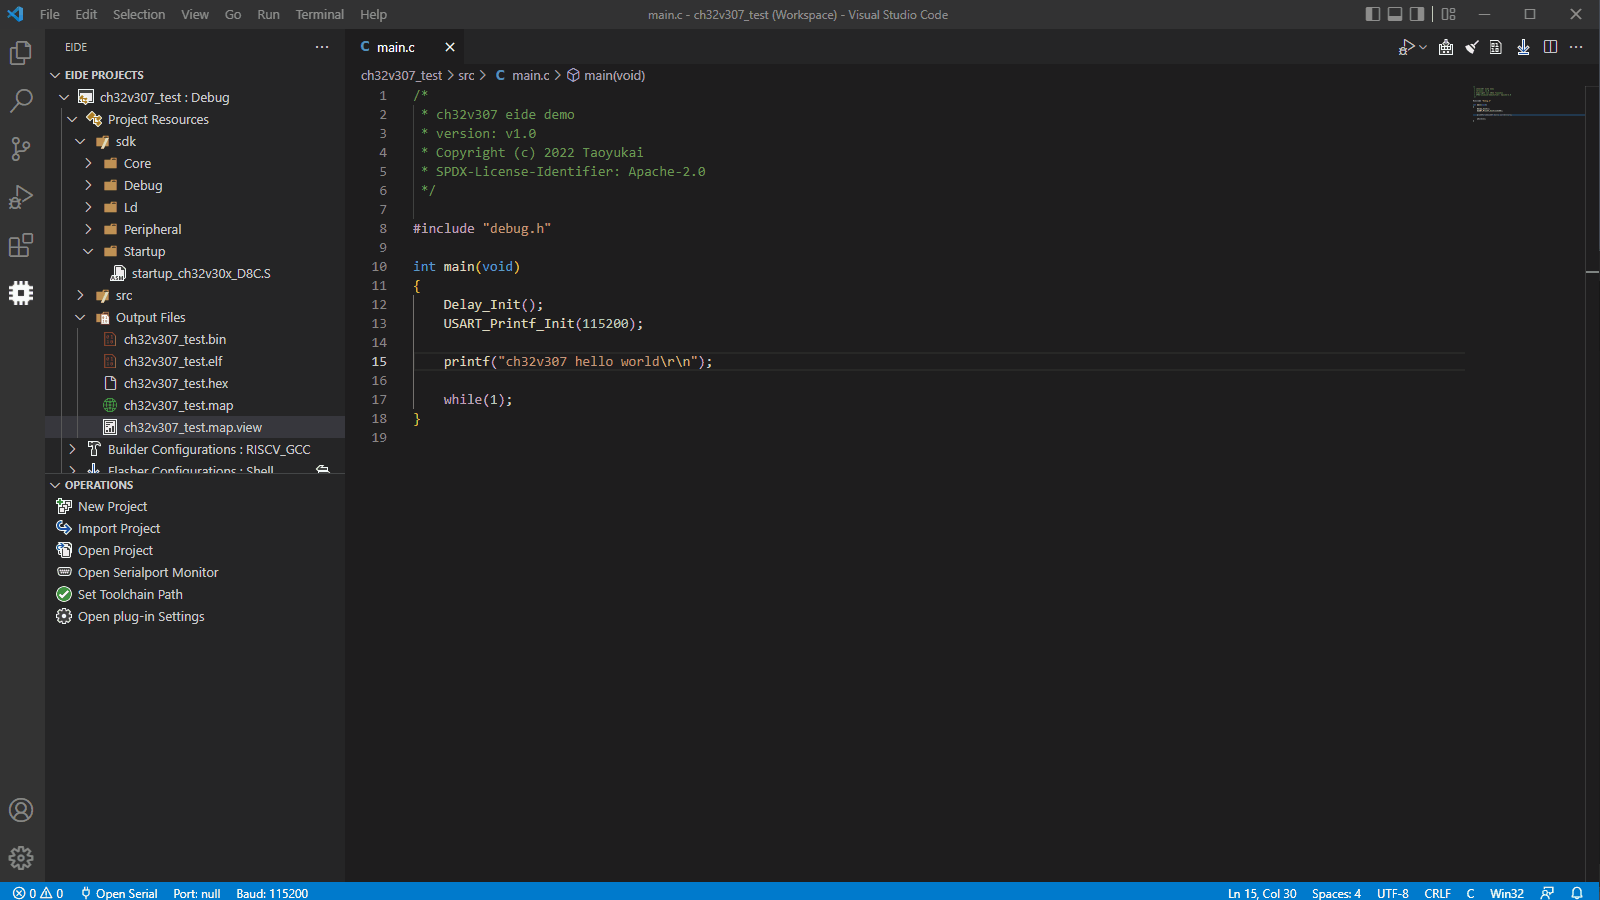Screen dimensions: 1600x900
Task: Open Run and Debug view
Action: pos(21,197)
